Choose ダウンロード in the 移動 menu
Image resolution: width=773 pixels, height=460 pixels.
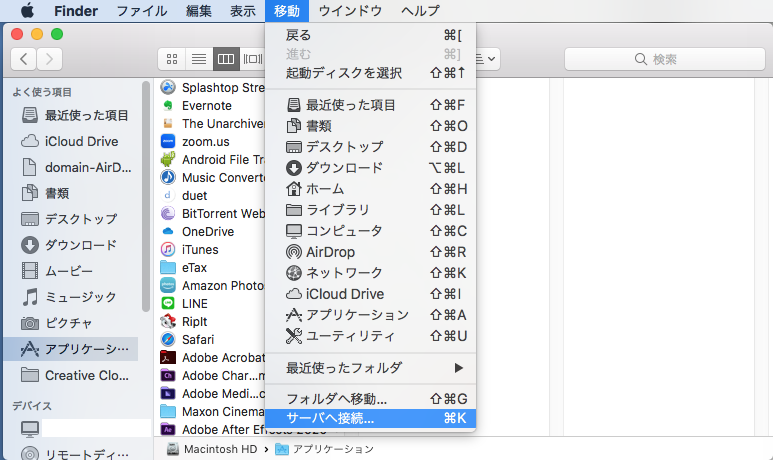[x=370, y=168]
